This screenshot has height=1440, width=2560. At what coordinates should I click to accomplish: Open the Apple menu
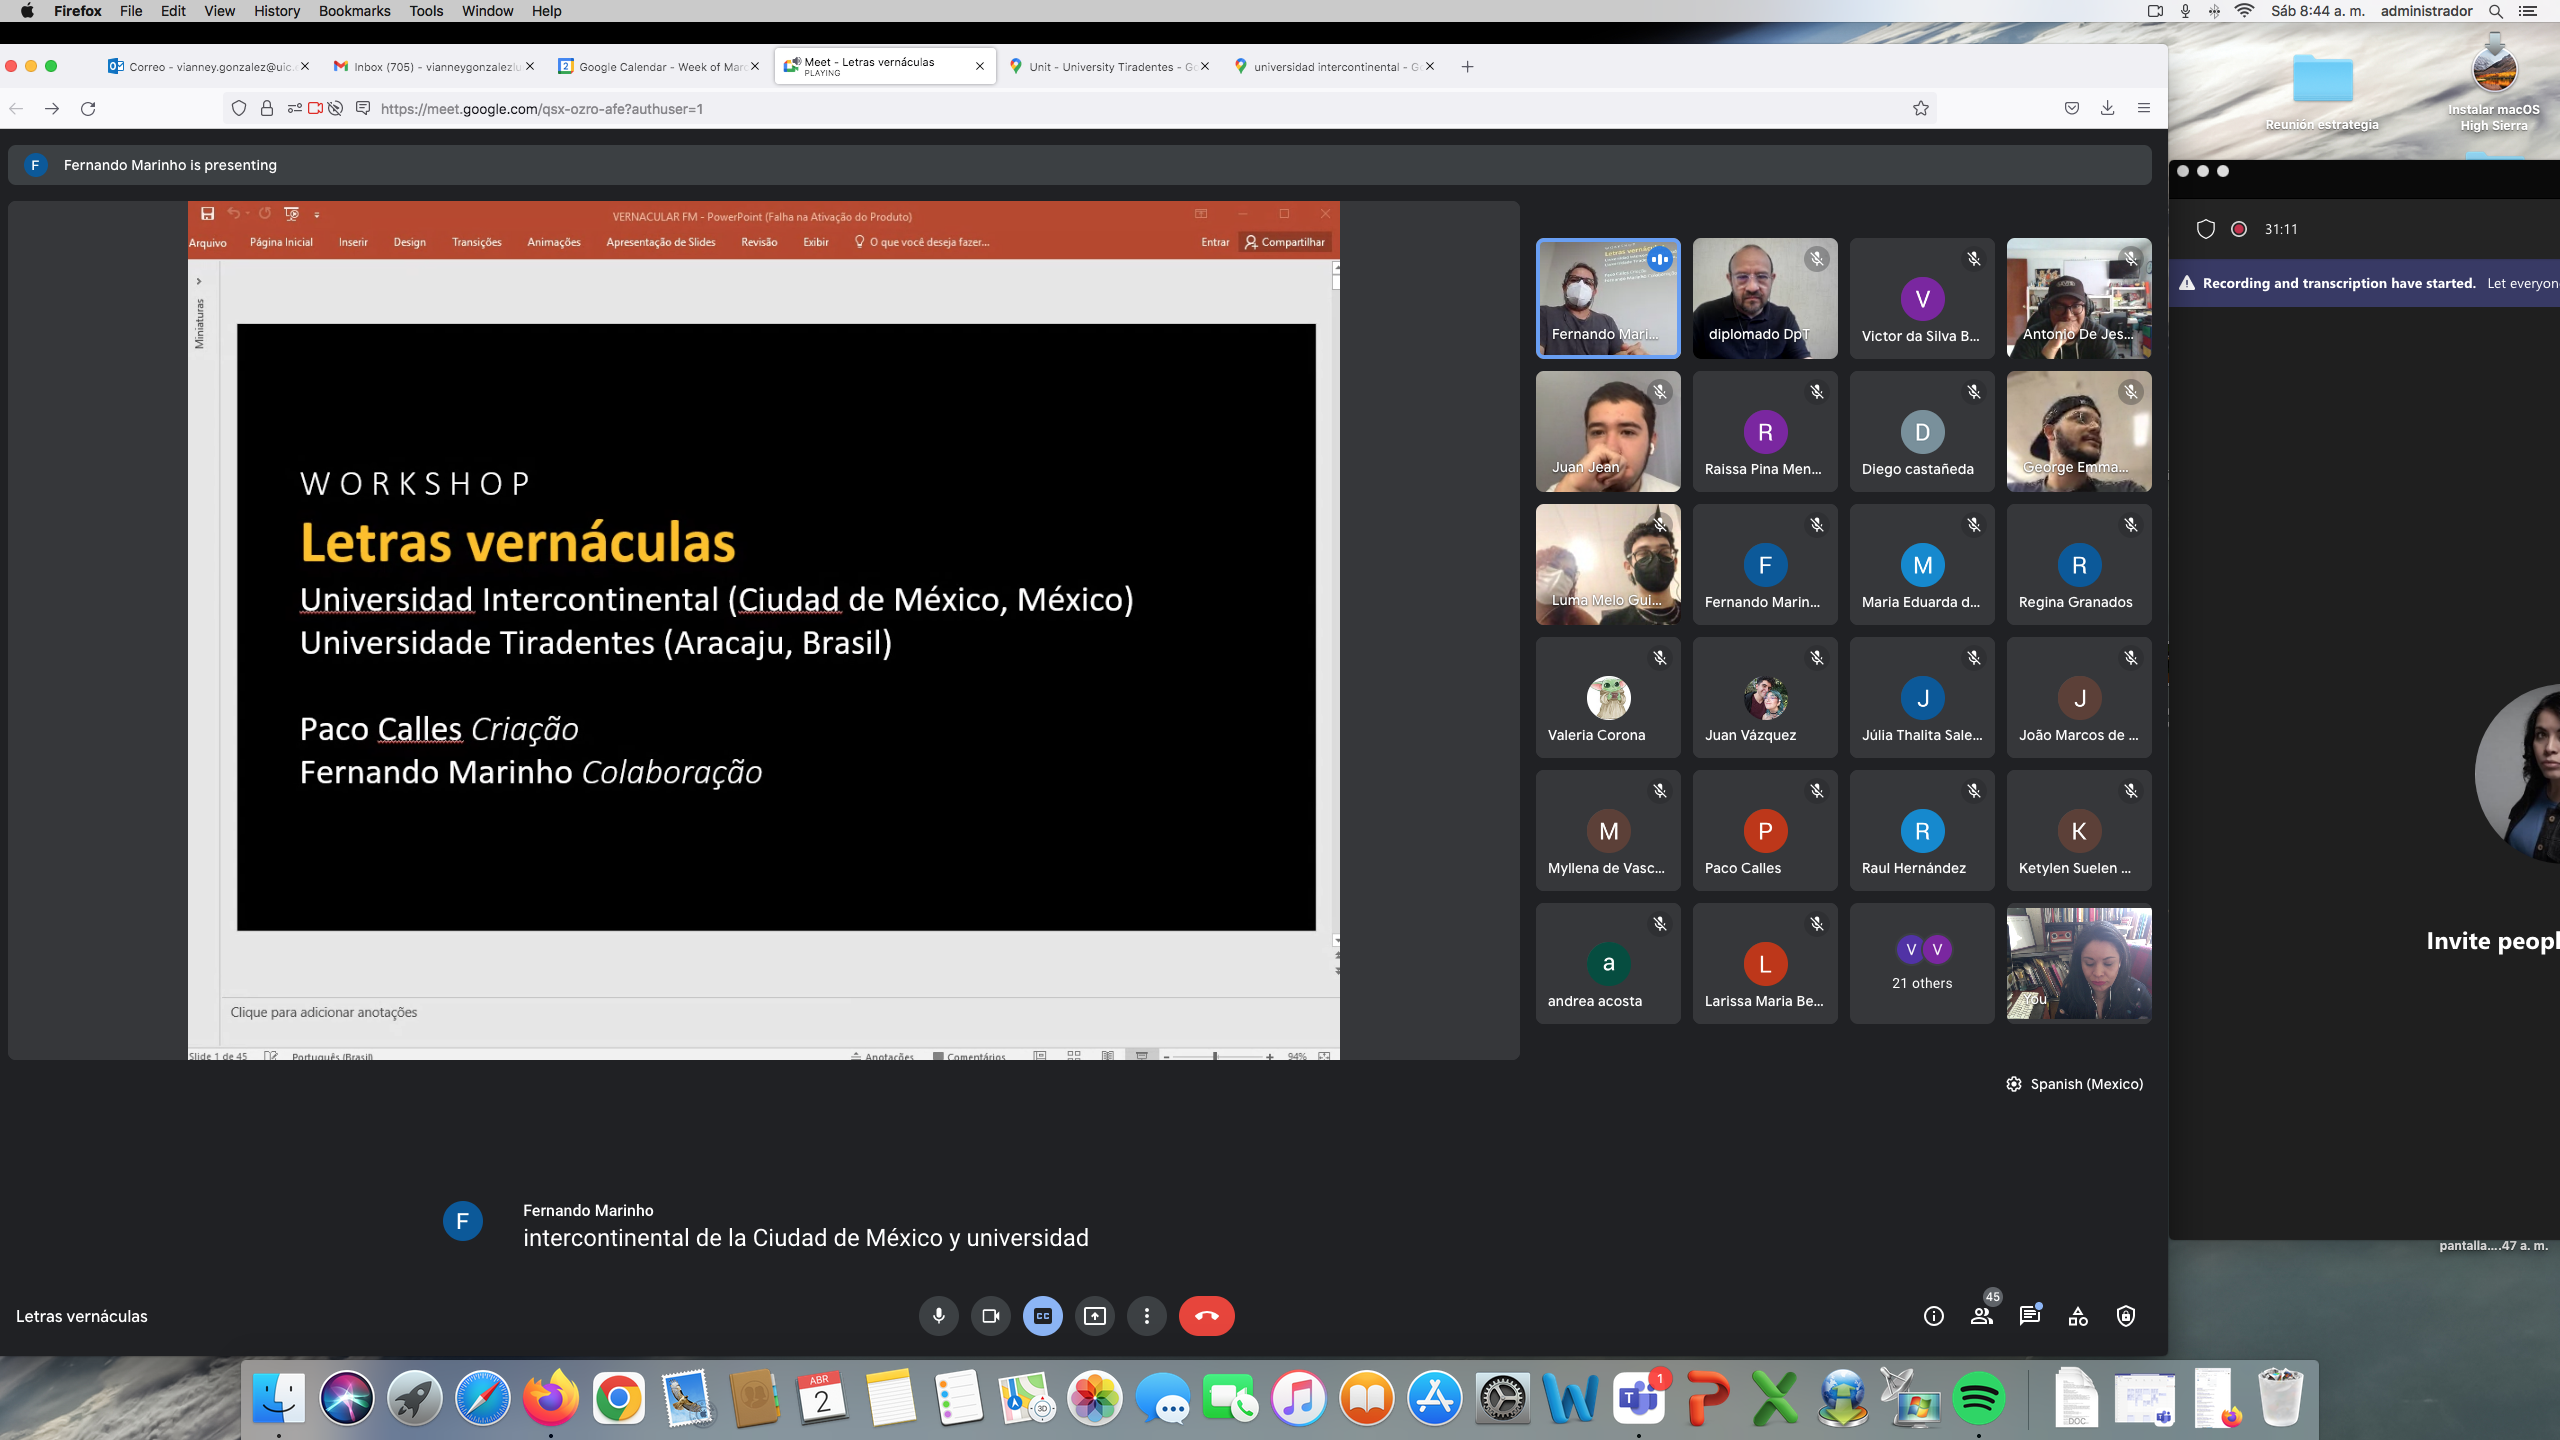coord(27,11)
